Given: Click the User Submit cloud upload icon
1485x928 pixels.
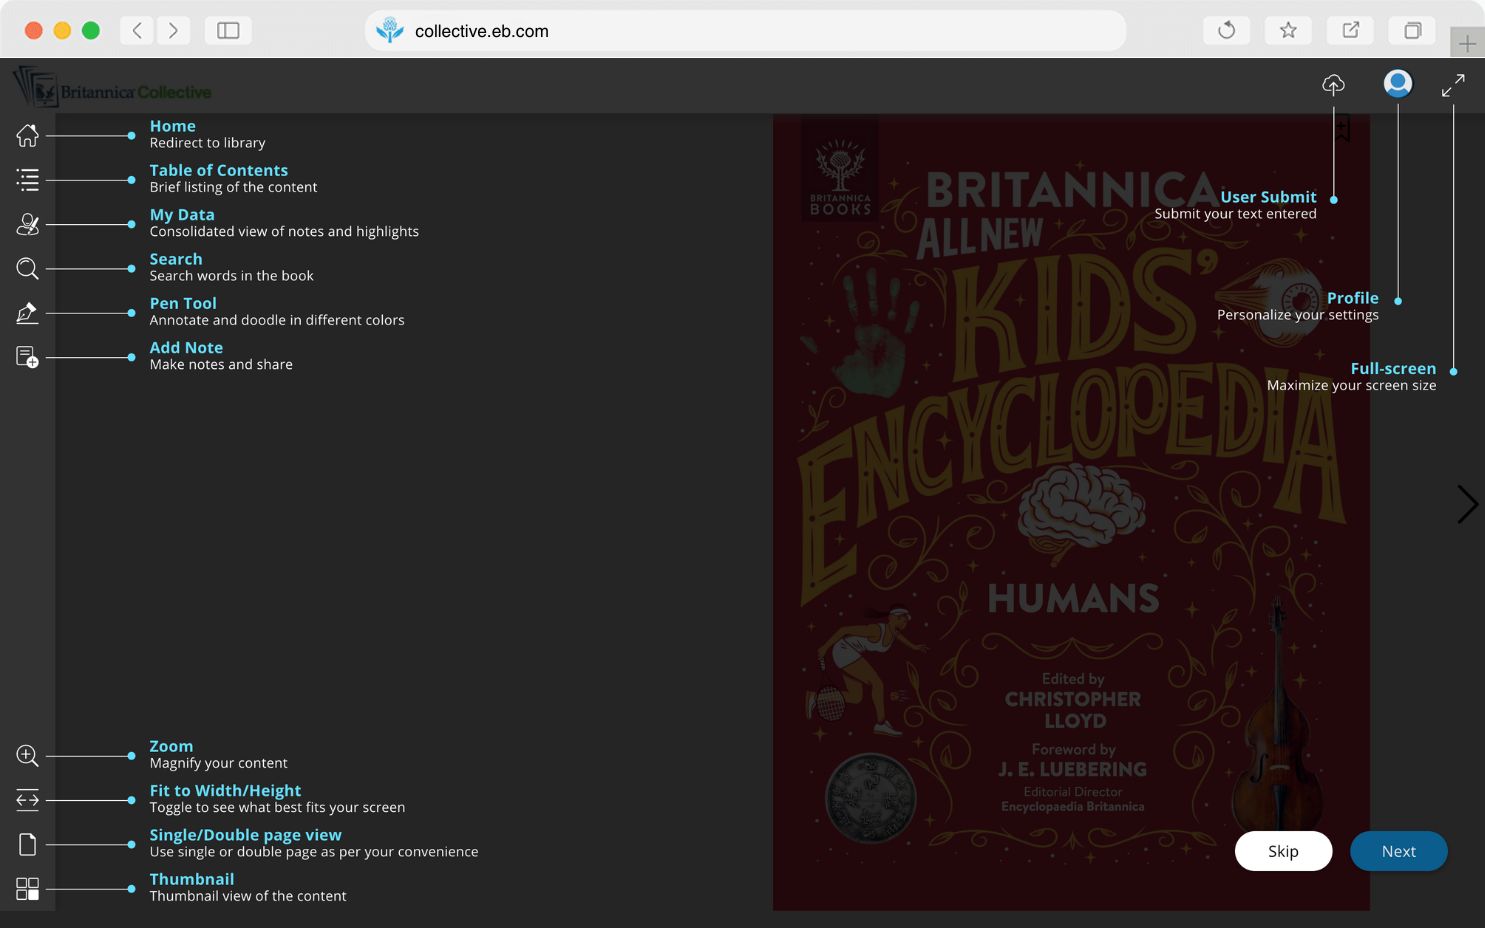Looking at the screenshot, I should 1333,85.
